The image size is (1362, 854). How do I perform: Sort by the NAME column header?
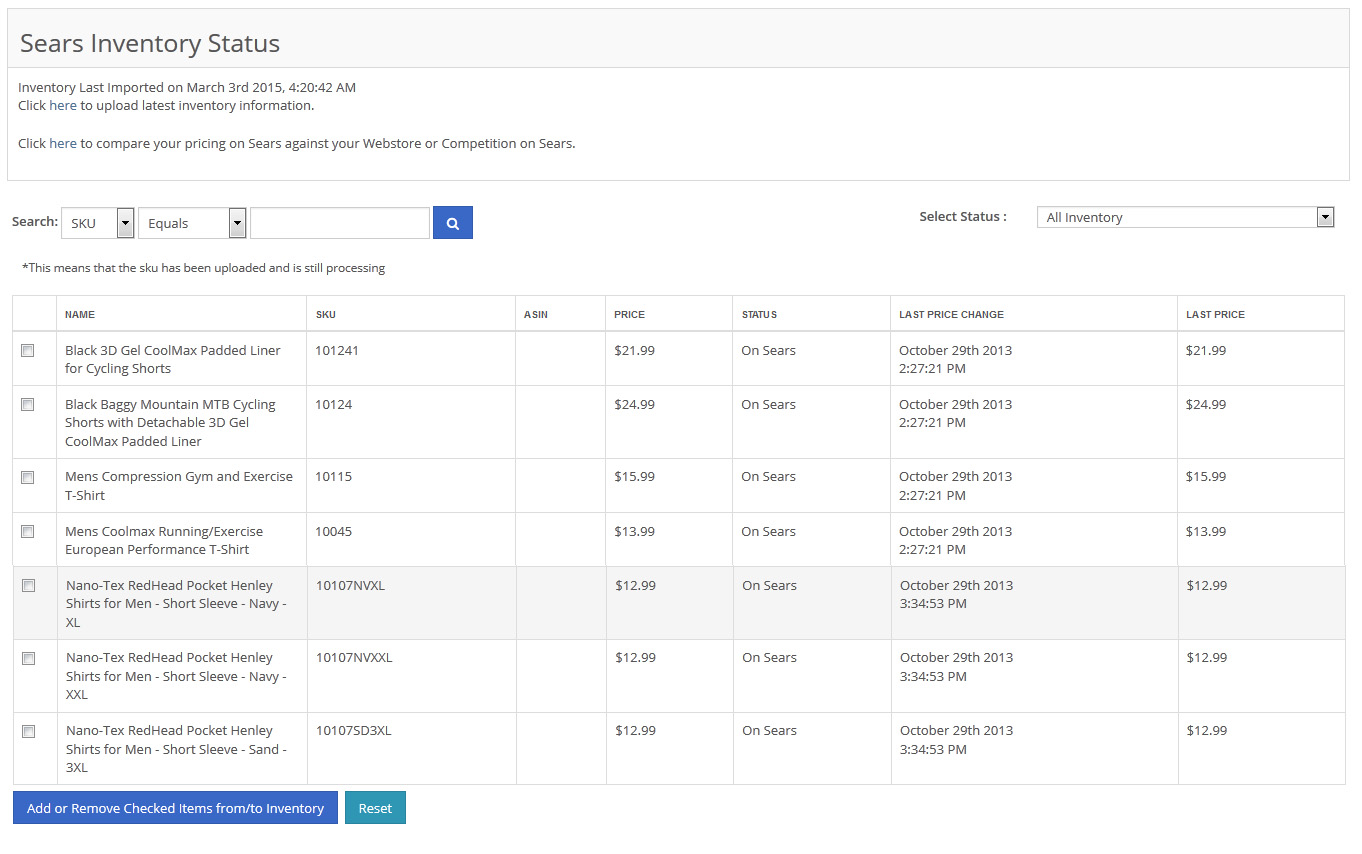(x=80, y=314)
